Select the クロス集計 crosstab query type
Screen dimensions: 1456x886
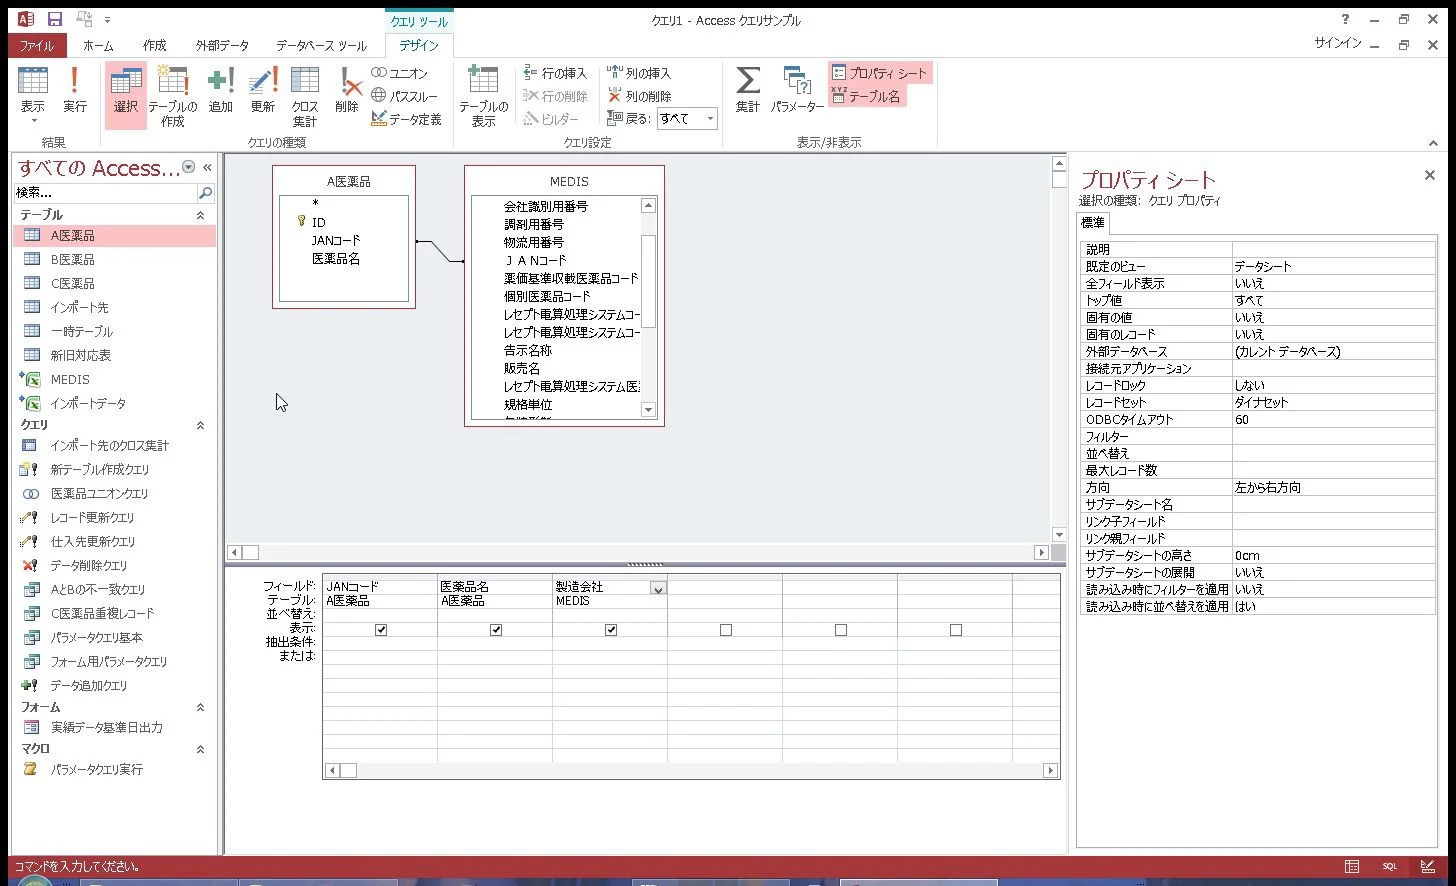(305, 96)
